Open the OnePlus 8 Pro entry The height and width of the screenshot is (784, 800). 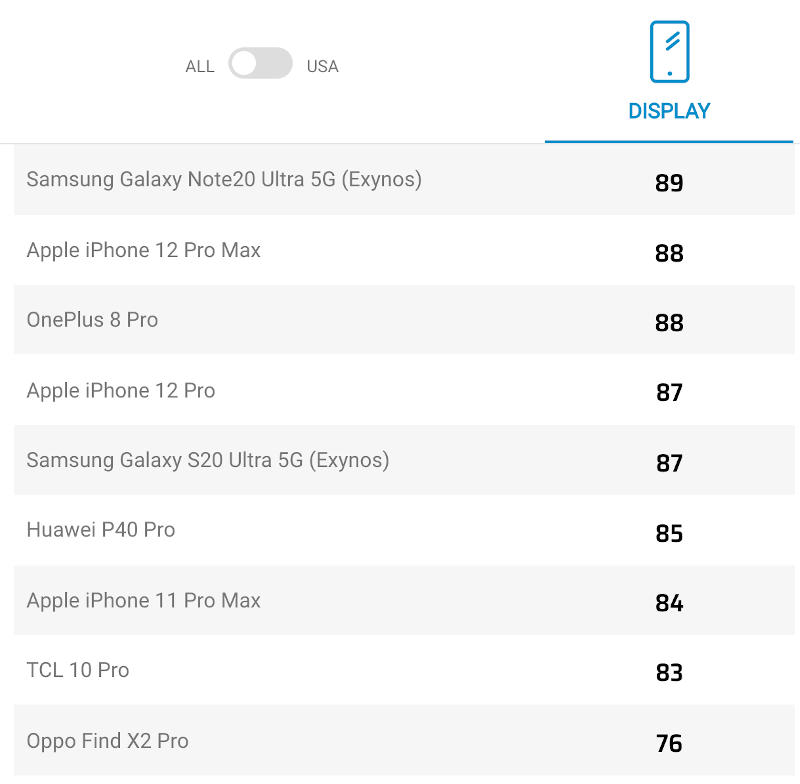tap(92, 320)
